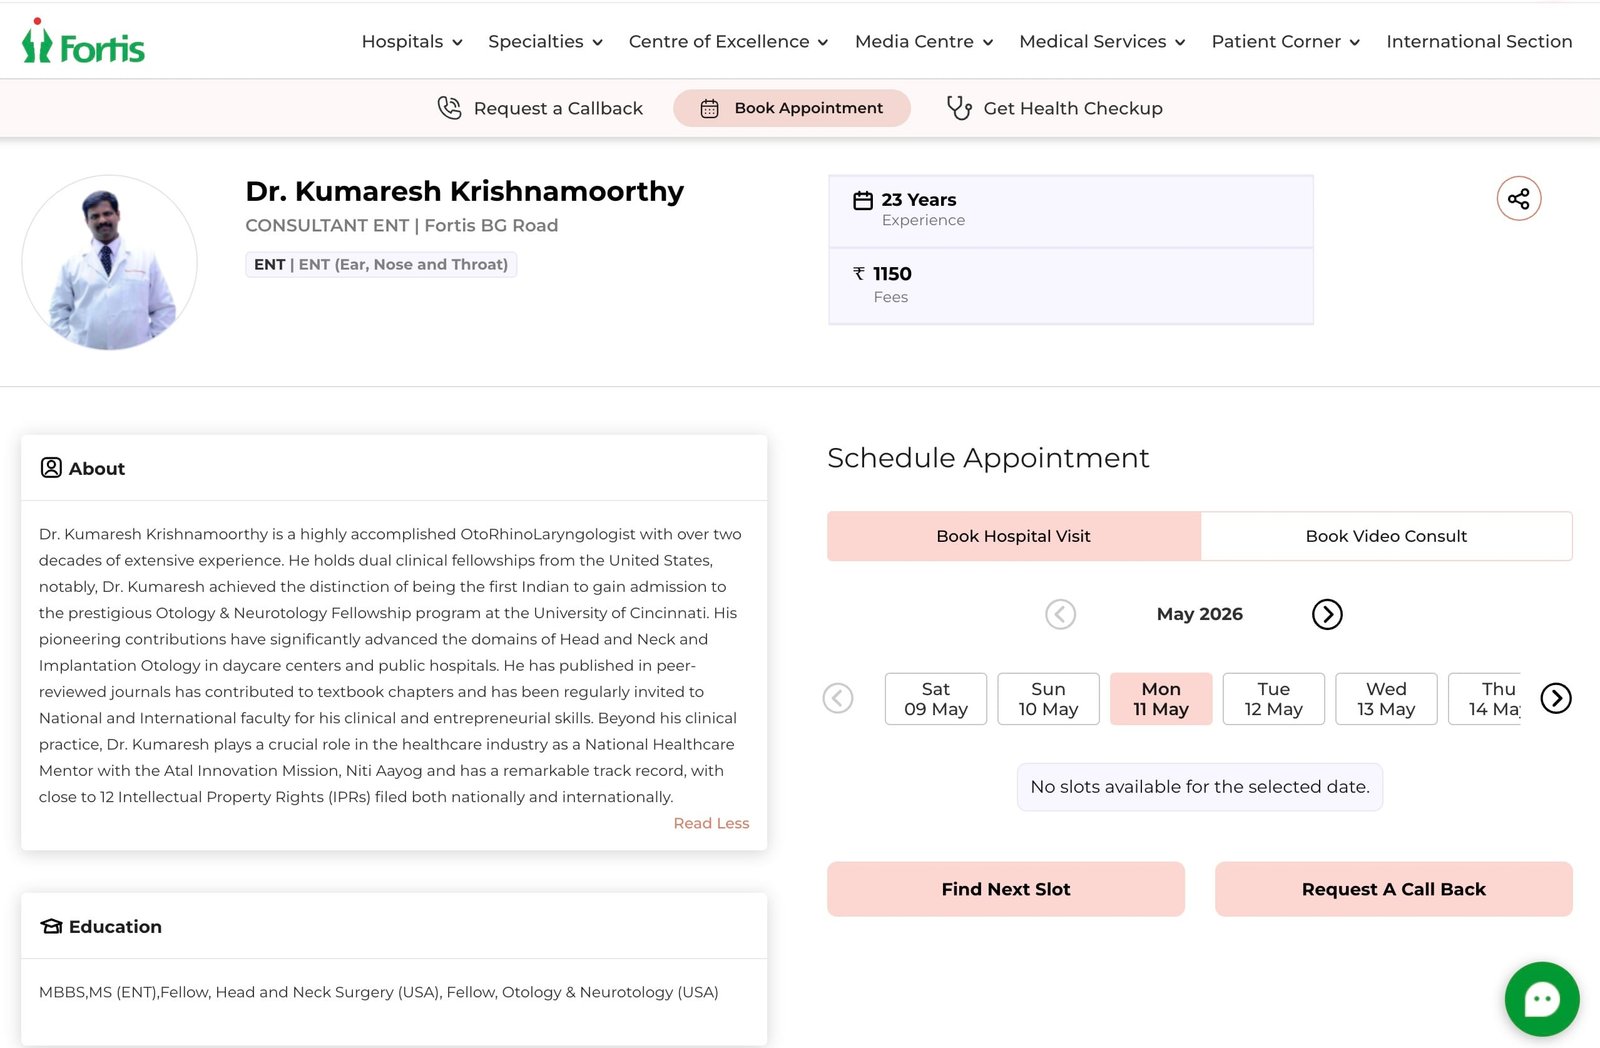The height and width of the screenshot is (1048, 1600).
Task: Expand the Hospitals dropdown menu
Action: click(x=412, y=42)
